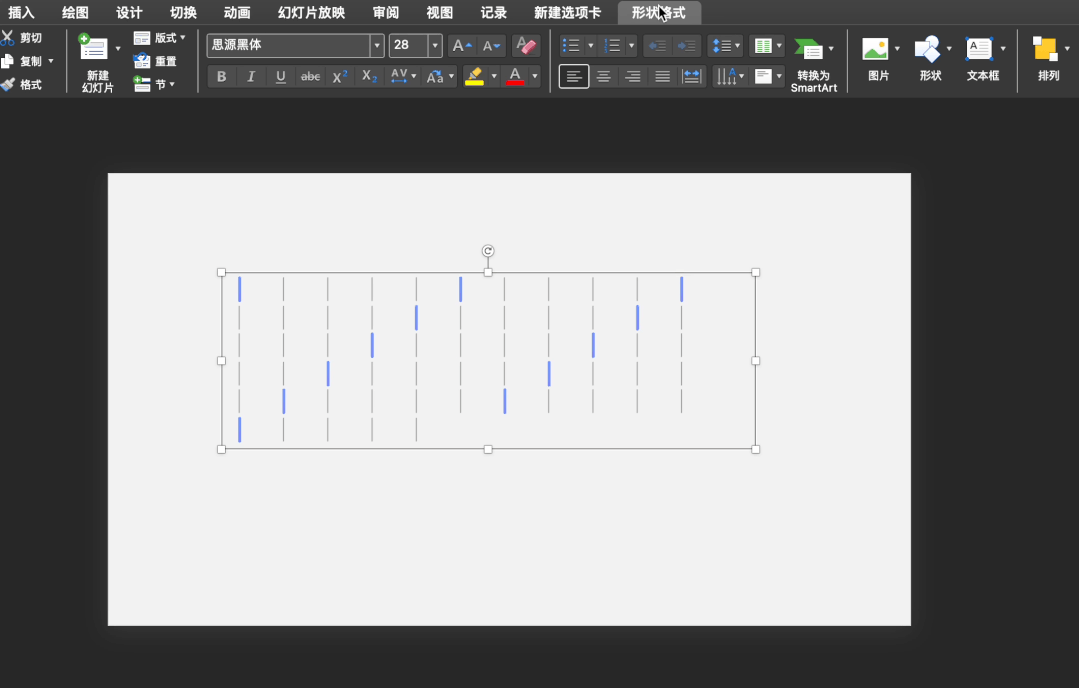Decrease font size with the smaller A icon
The height and width of the screenshot is (688, 1079).
tap(491, 46)
